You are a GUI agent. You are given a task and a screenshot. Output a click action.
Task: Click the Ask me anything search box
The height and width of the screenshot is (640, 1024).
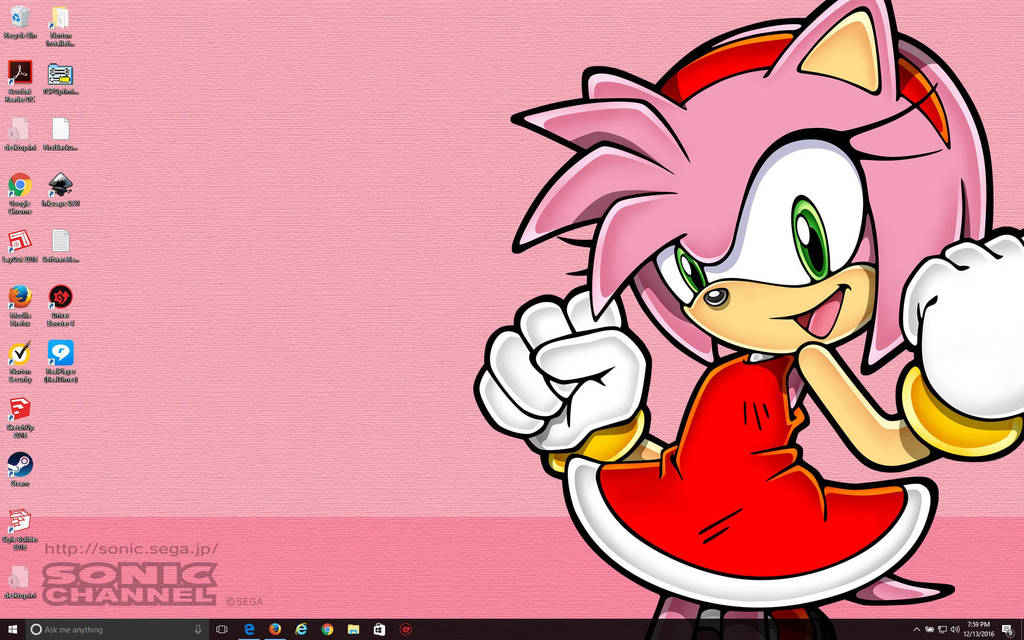coord(100,629)
